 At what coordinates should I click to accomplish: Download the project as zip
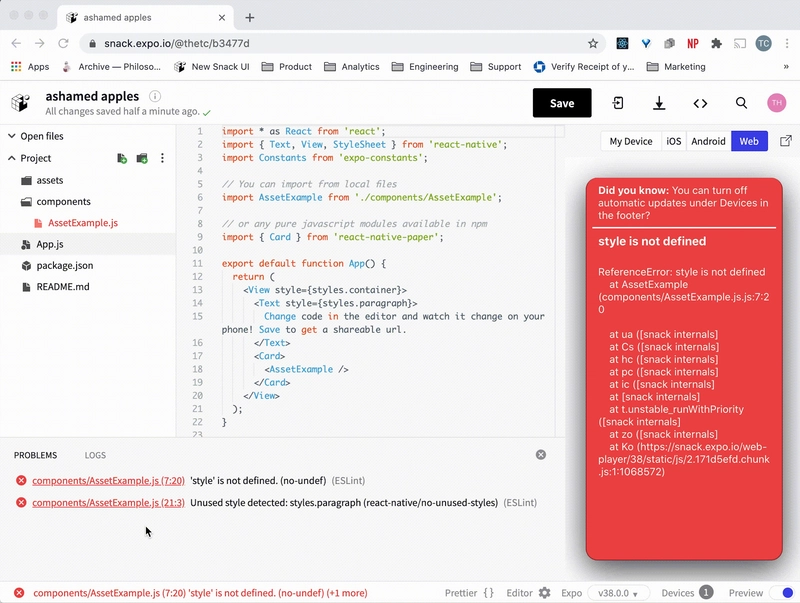point(659,103)
